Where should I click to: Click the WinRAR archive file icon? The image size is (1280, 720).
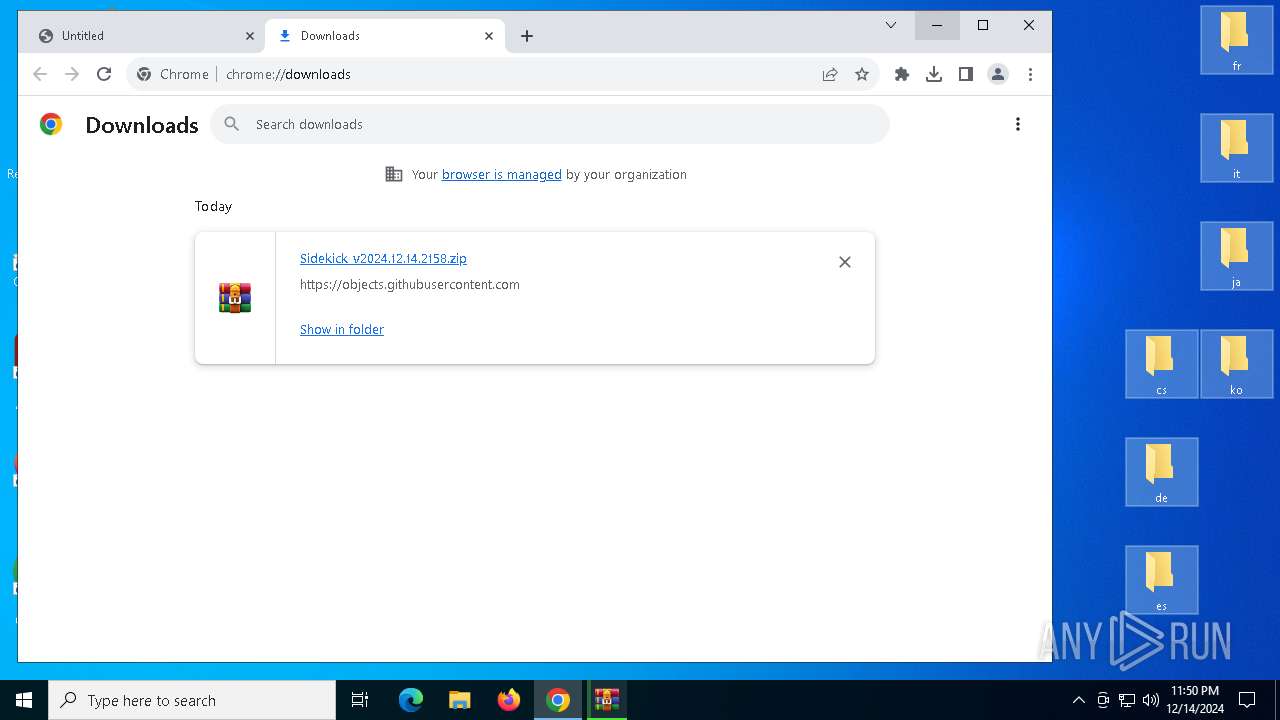click(235, 298)
